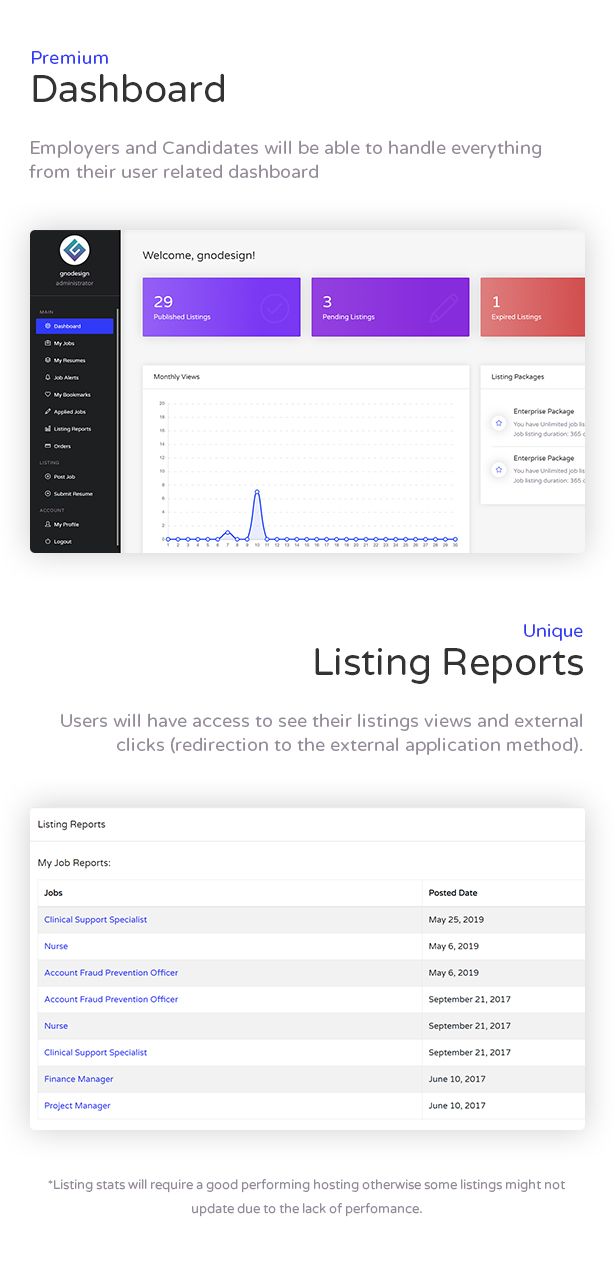615x1267 pixels.
Task: Open My Profile in the sidebar
Action: coord(66,524)
